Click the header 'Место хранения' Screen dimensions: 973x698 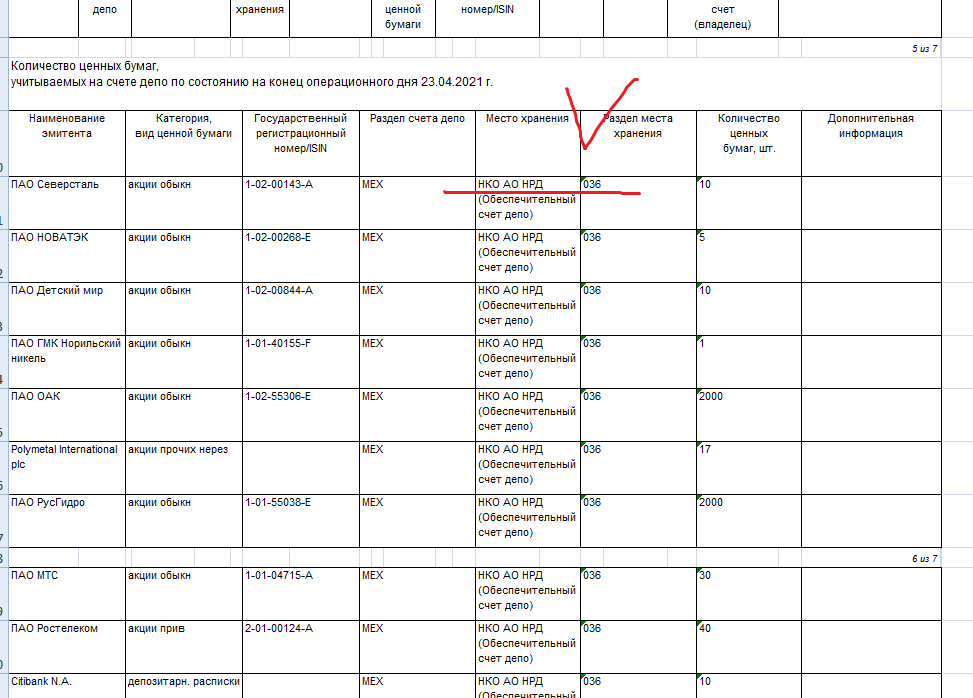pyautogui.click(x=528, y=143)
